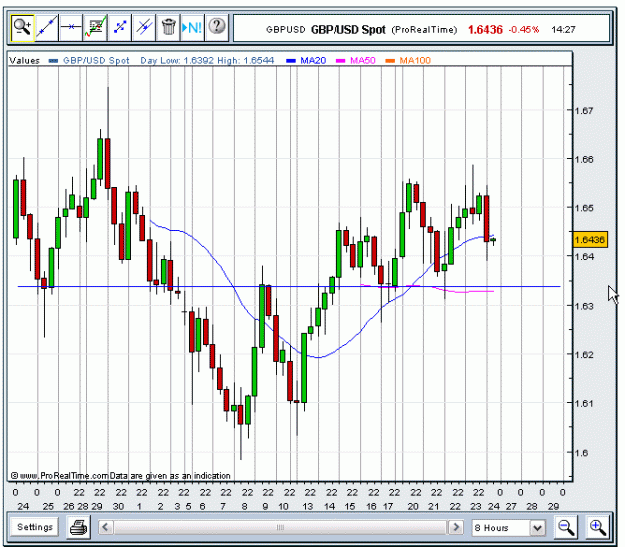The width and height of the screenshot is (625, 547).
Task: Click the 1.6 price axis label
Action: point(581,453)
